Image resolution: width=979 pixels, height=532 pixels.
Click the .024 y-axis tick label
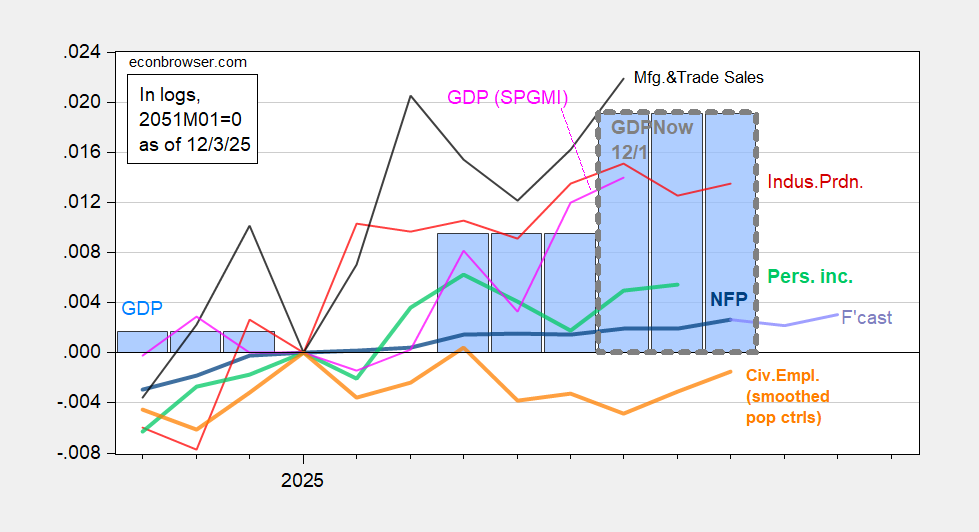pos(83,53)
